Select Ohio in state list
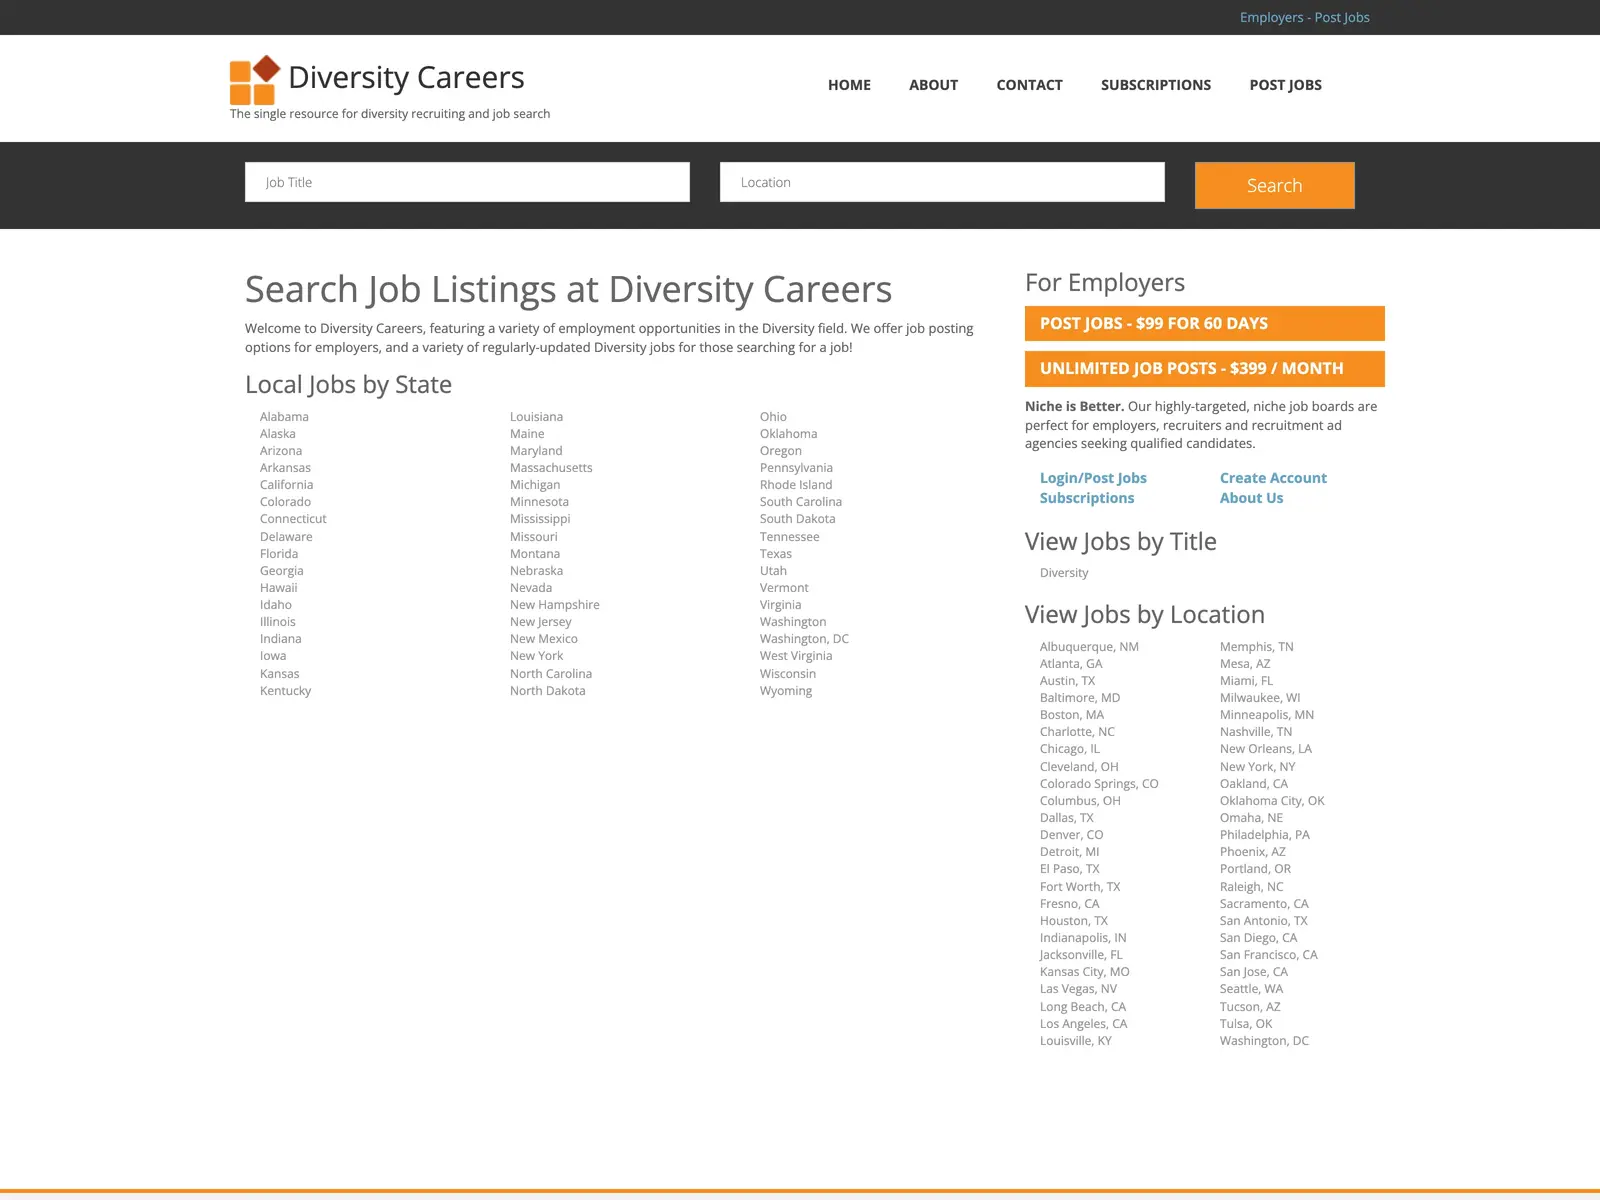Image resolution: width=1600 pixels, height=1200 pixels. 773,417
